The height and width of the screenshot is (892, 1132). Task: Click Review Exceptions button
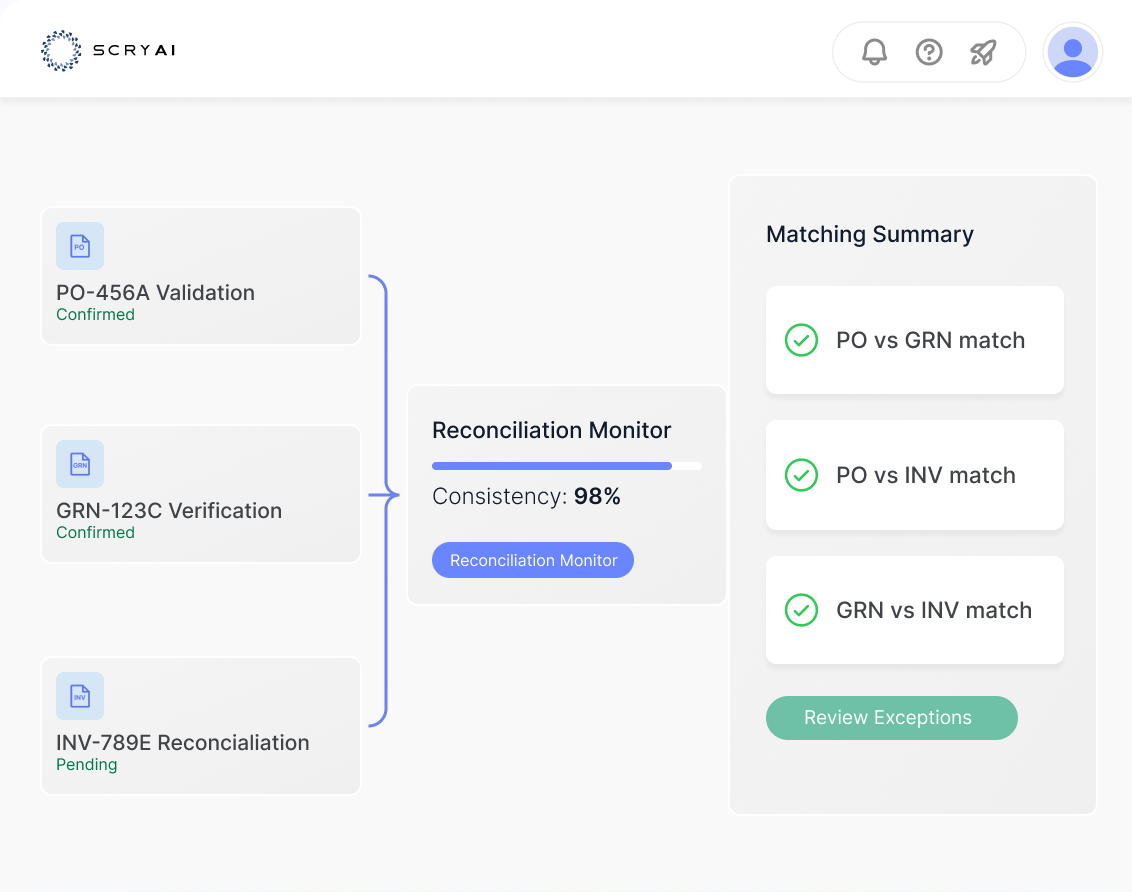(x=892, y=717)
